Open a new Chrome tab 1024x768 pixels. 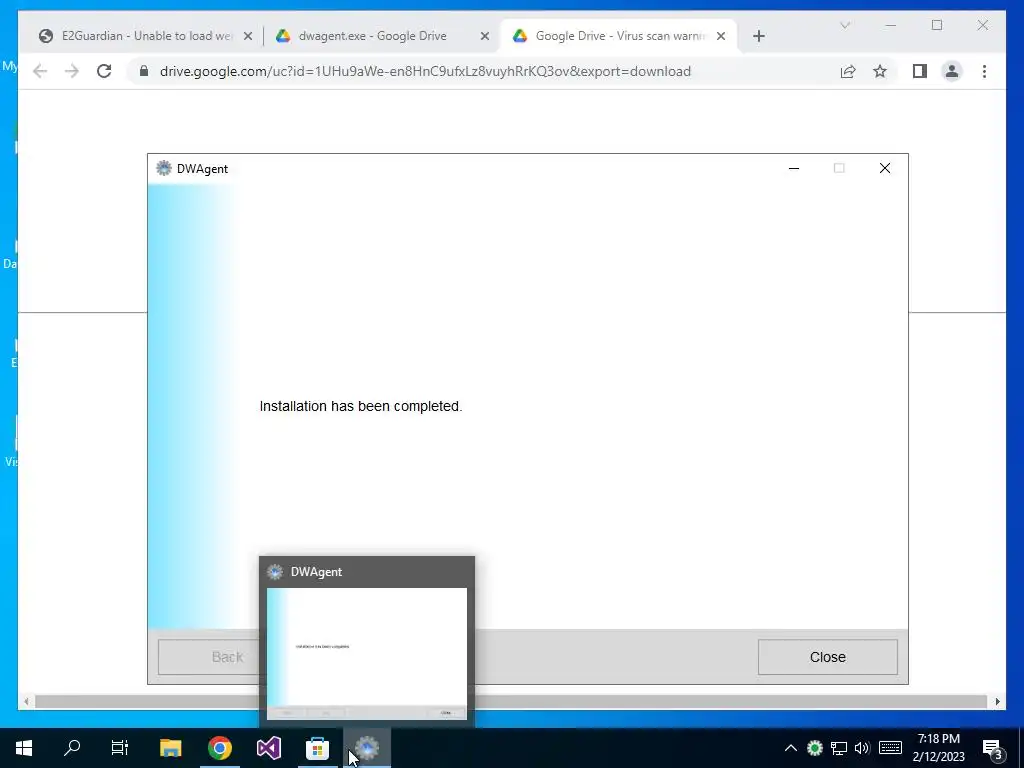tap(758, 37)
